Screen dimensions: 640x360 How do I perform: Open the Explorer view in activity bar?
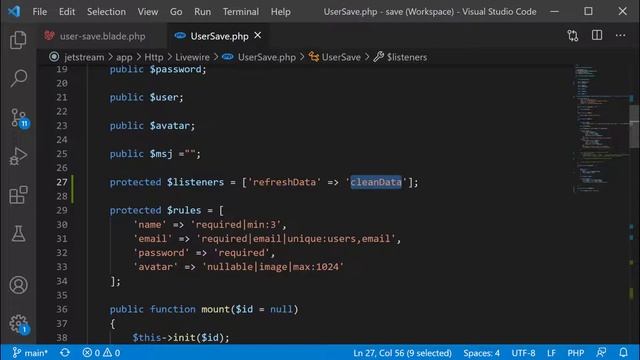coord(18,40)
